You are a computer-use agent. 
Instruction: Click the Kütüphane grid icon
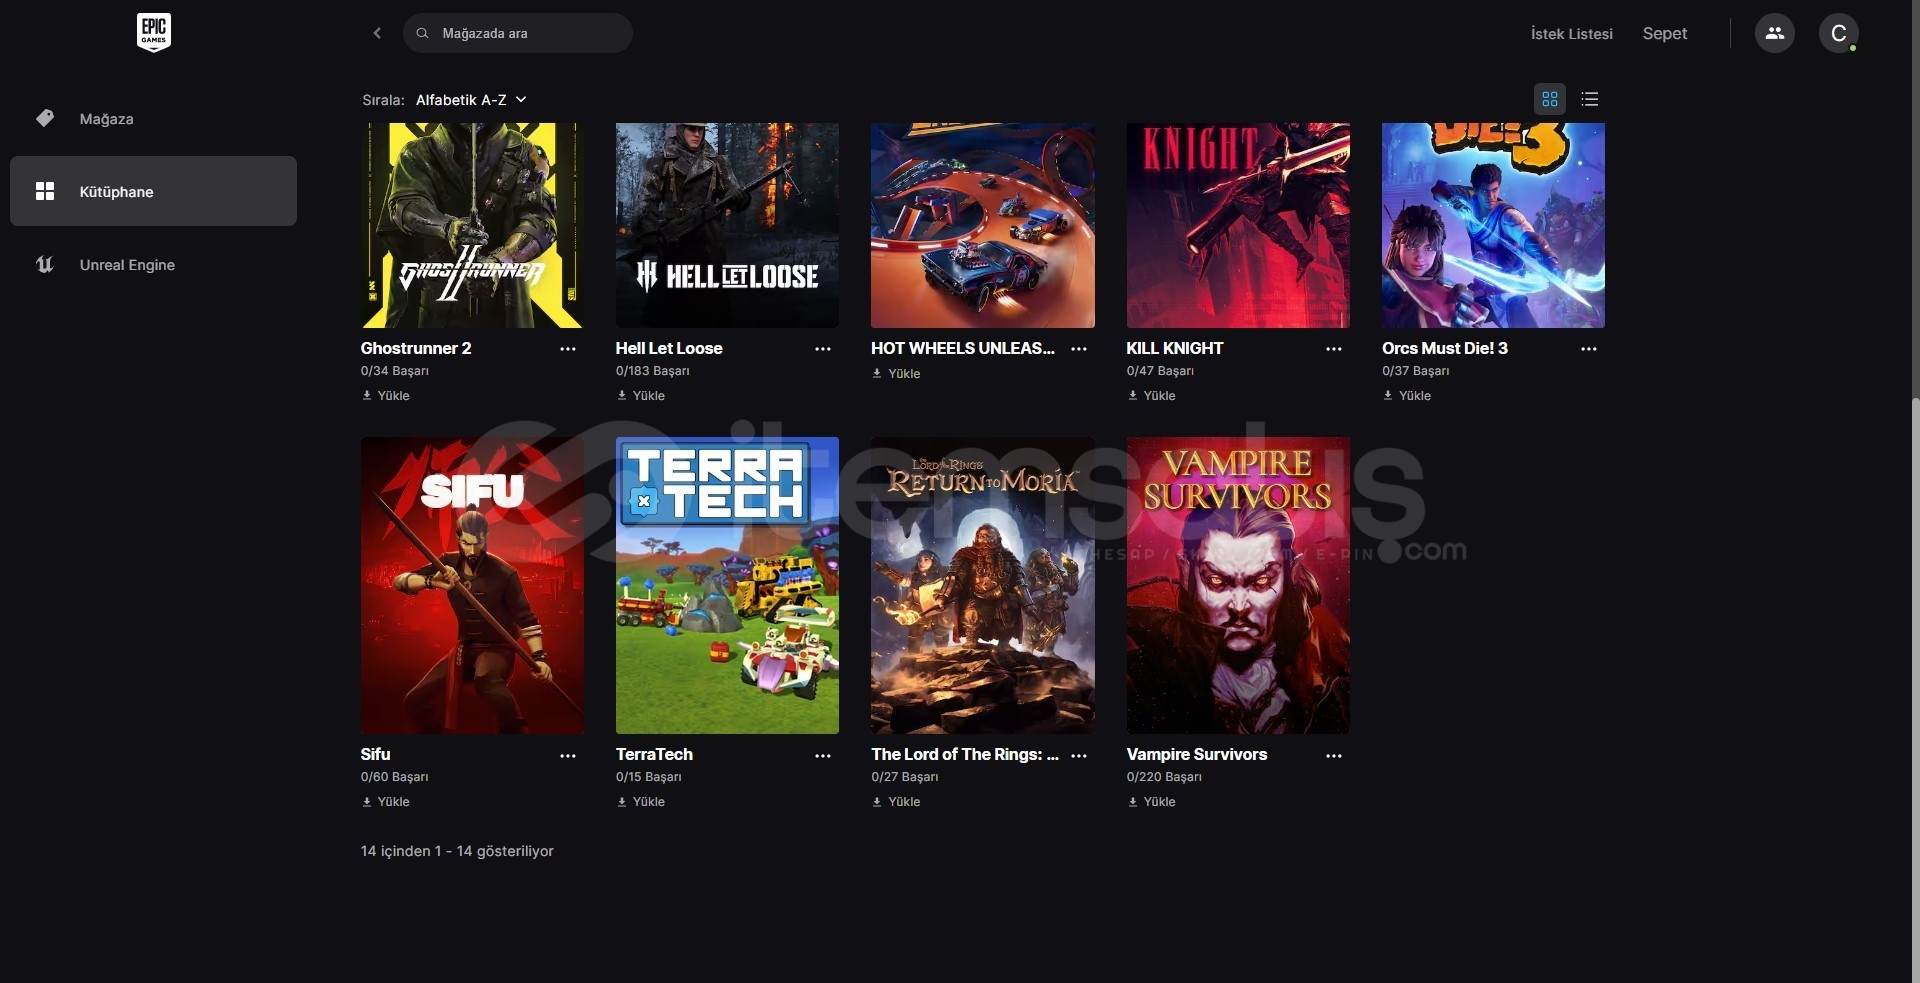tap(45, 191)
